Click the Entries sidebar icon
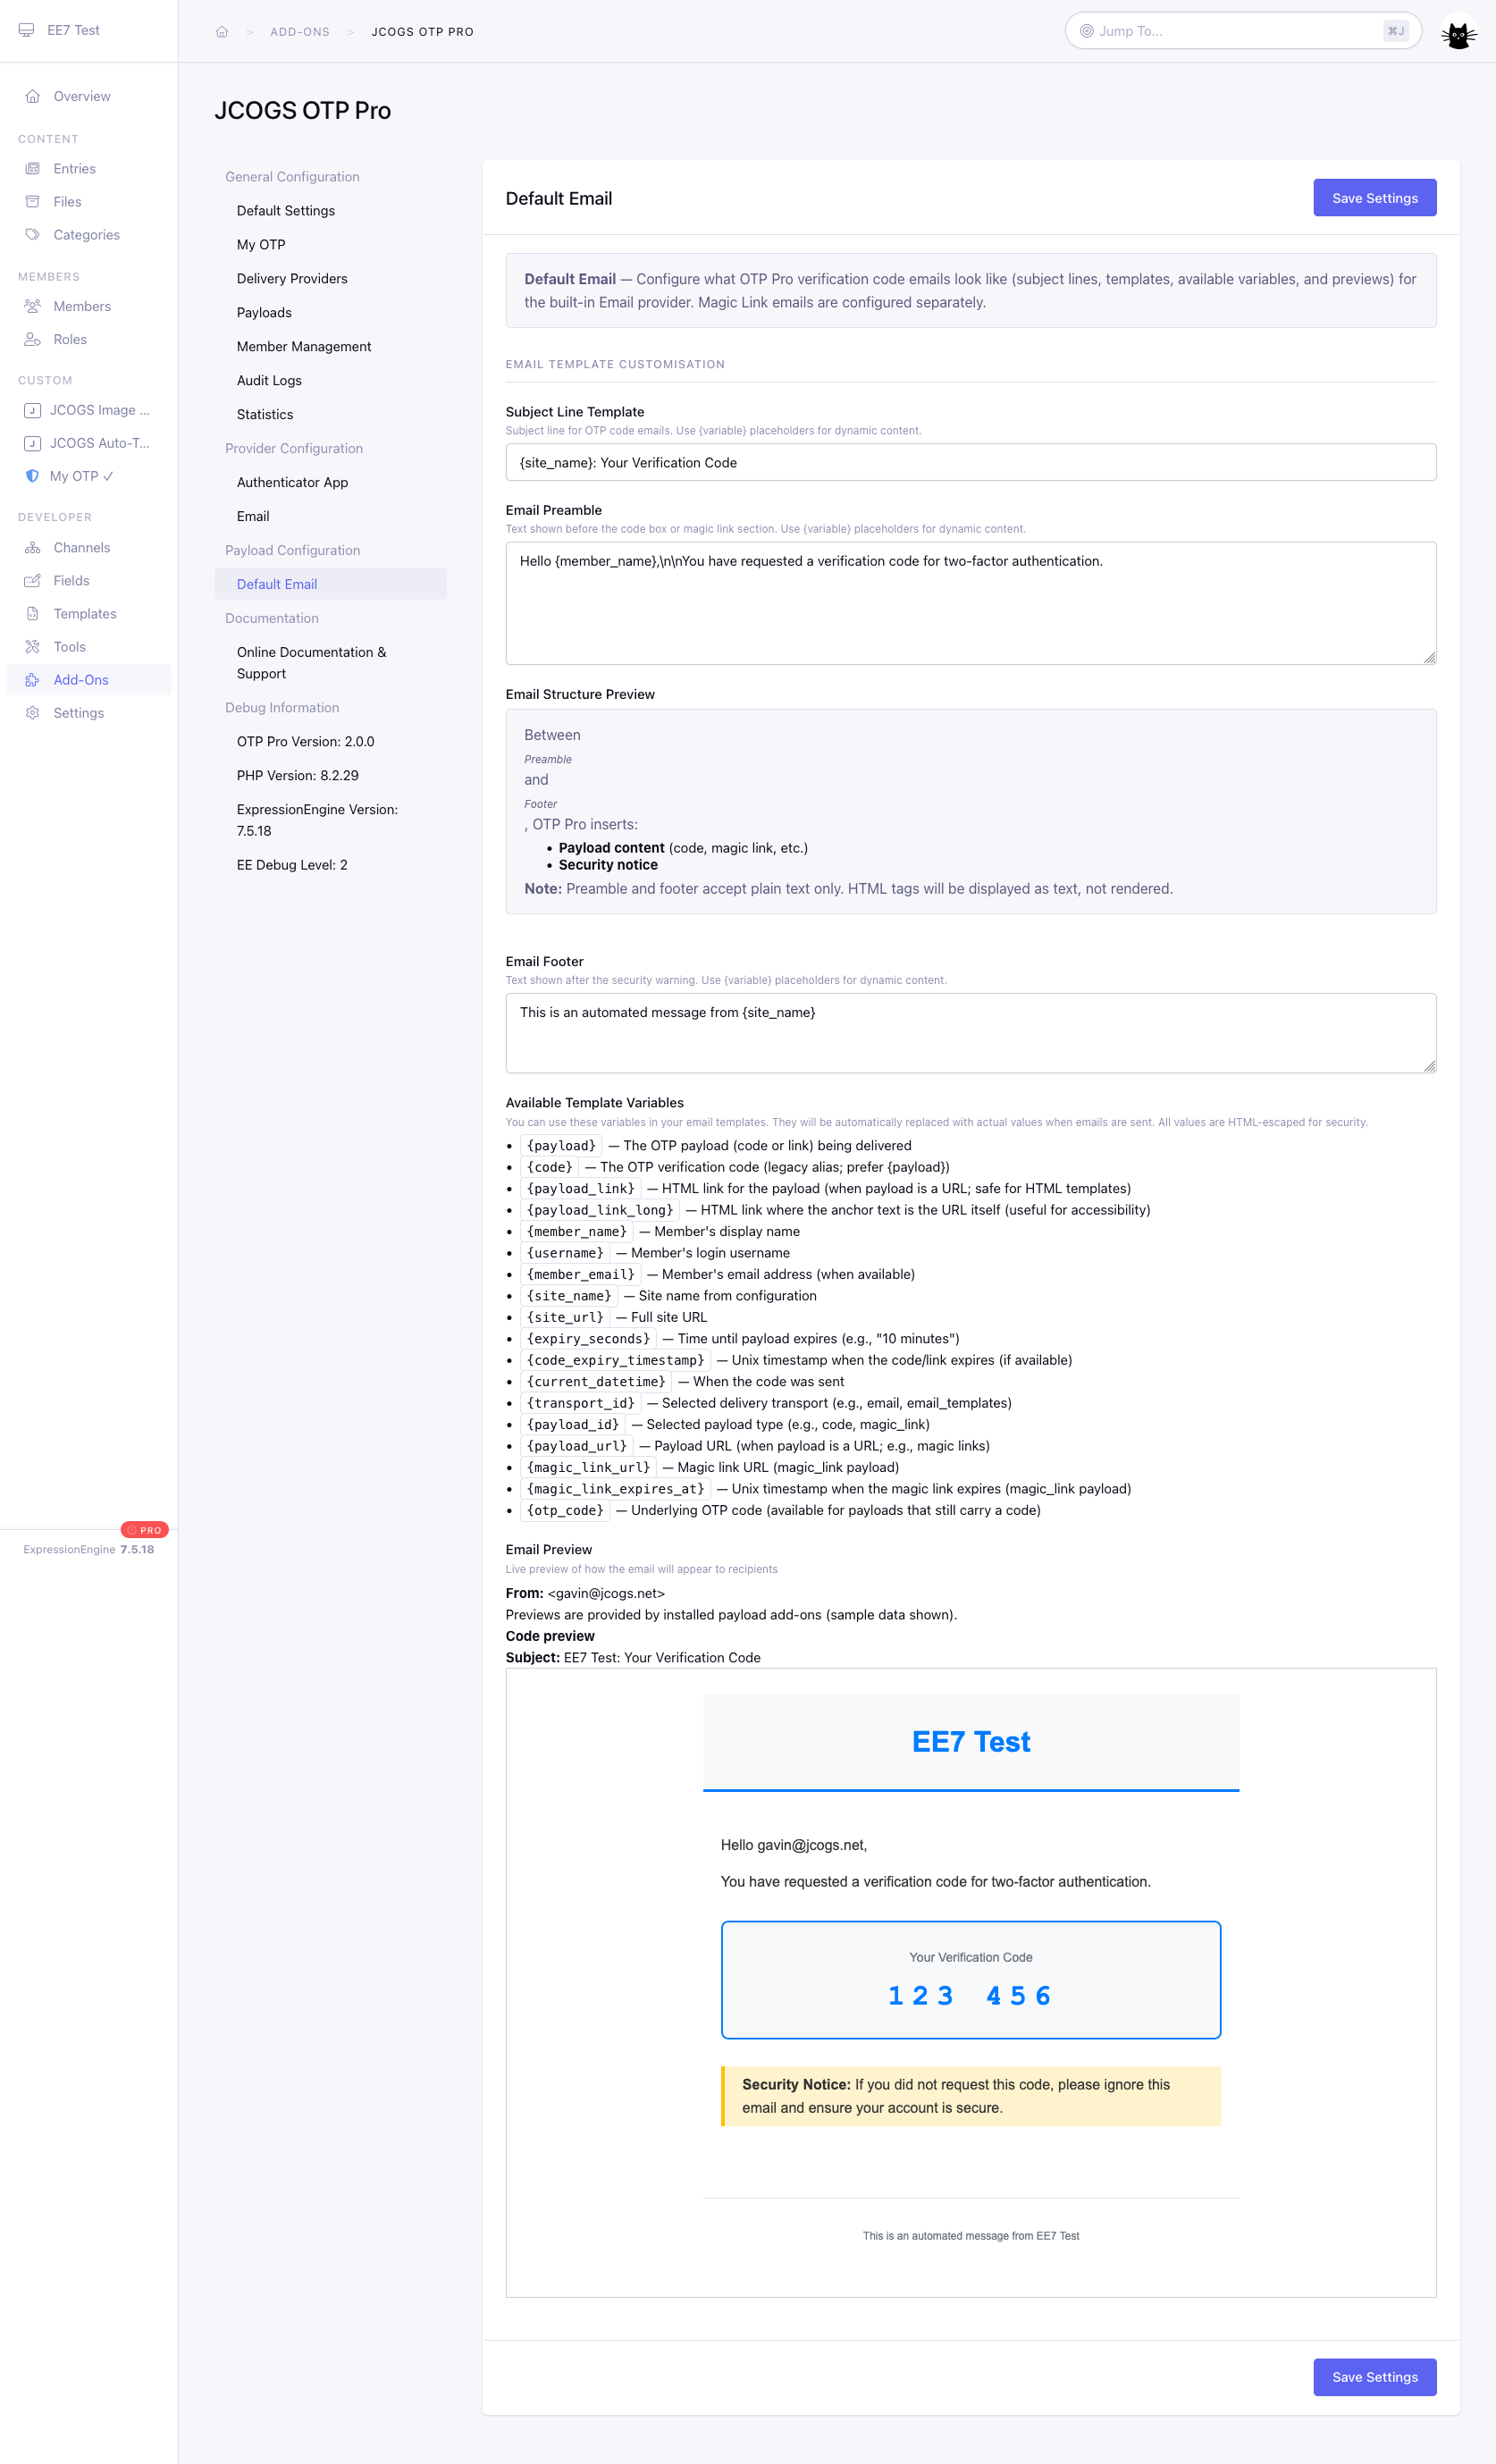Viewport: 1496px width, 2464px height. 33,169
